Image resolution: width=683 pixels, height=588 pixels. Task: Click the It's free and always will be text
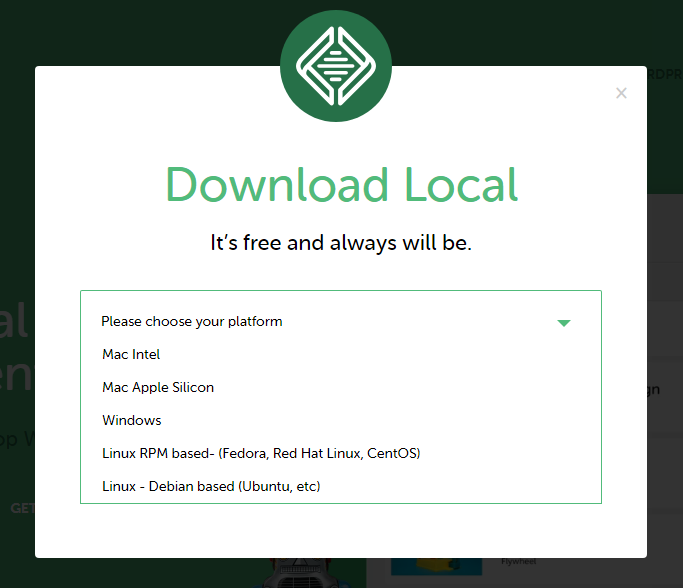click(x=341, y=243)
